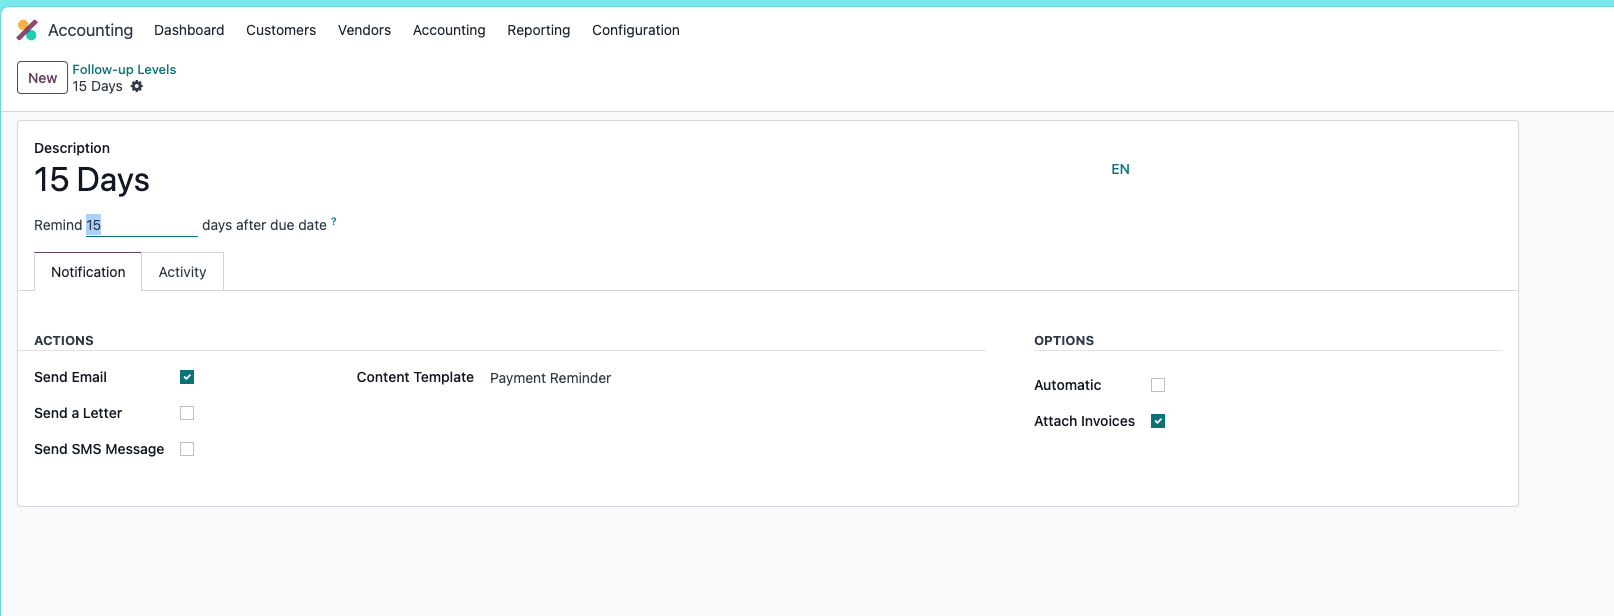This screenshot has width=1614, height=616.
Task: Select the Notification tab
Action: pyautogui.click(x=88, y=272)
